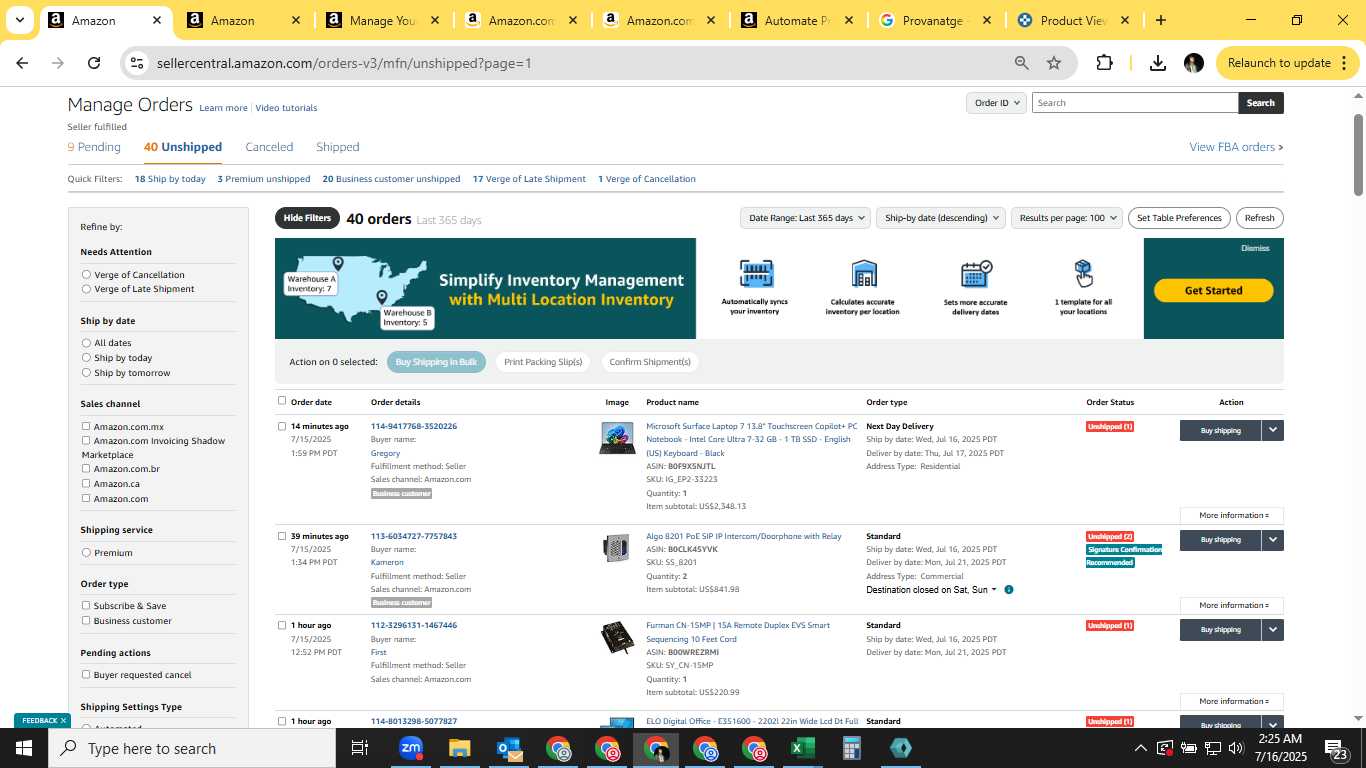Click the browser back arrow

pos(22,63)
